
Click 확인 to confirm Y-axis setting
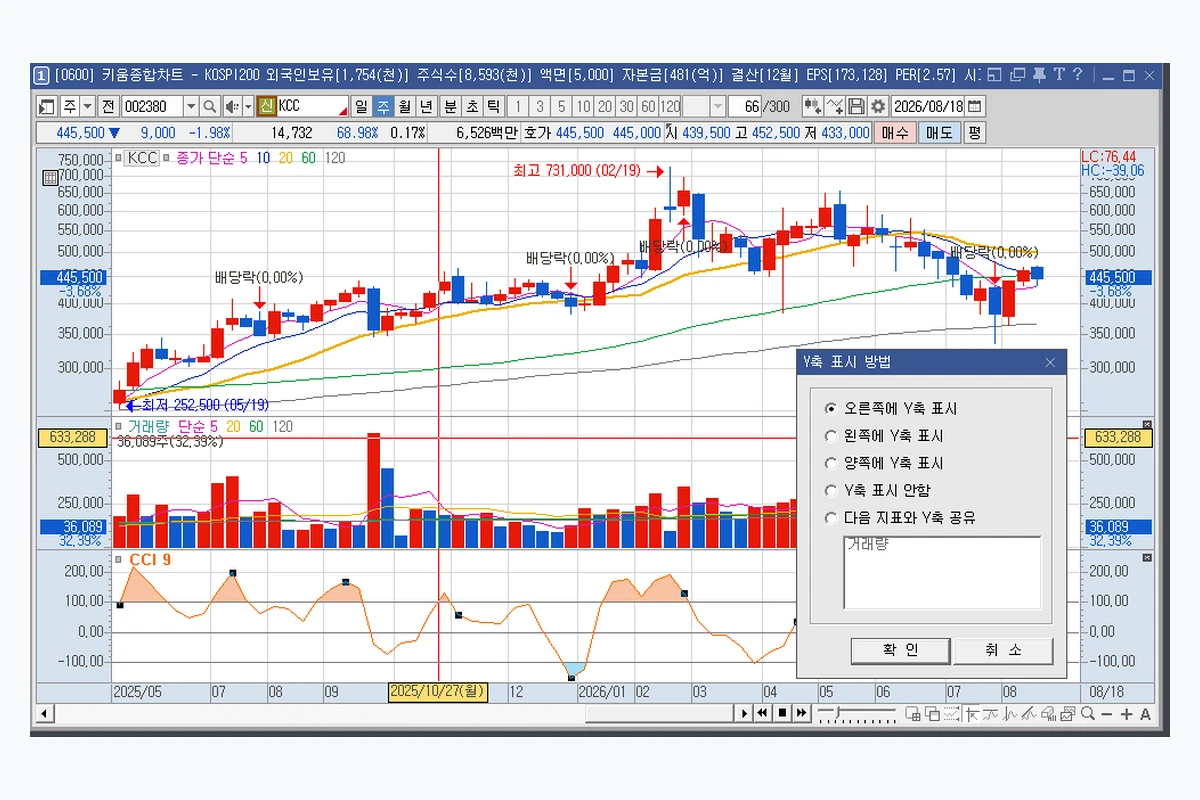coord(900,650)
